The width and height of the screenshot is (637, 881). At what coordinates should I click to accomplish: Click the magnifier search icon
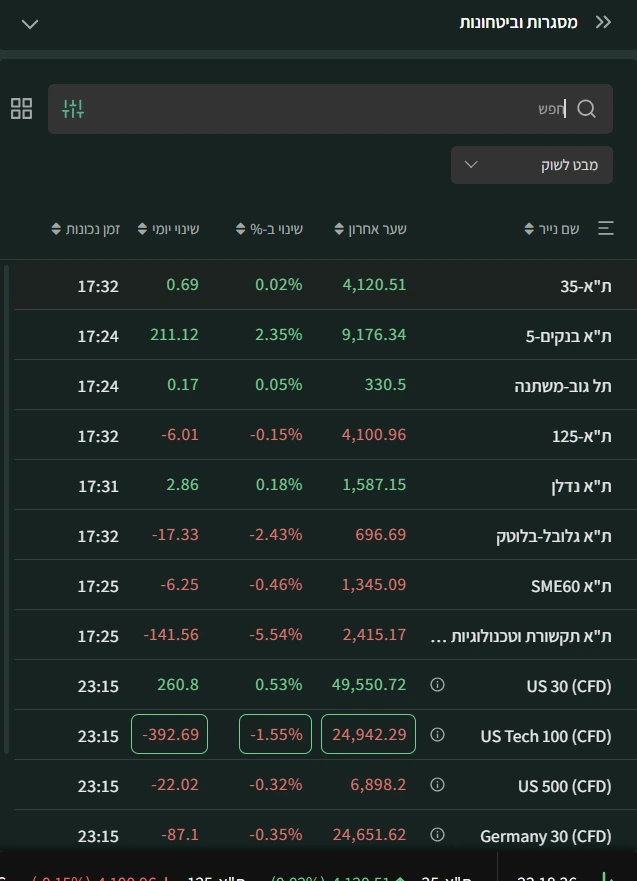click(x=586, y=109)
